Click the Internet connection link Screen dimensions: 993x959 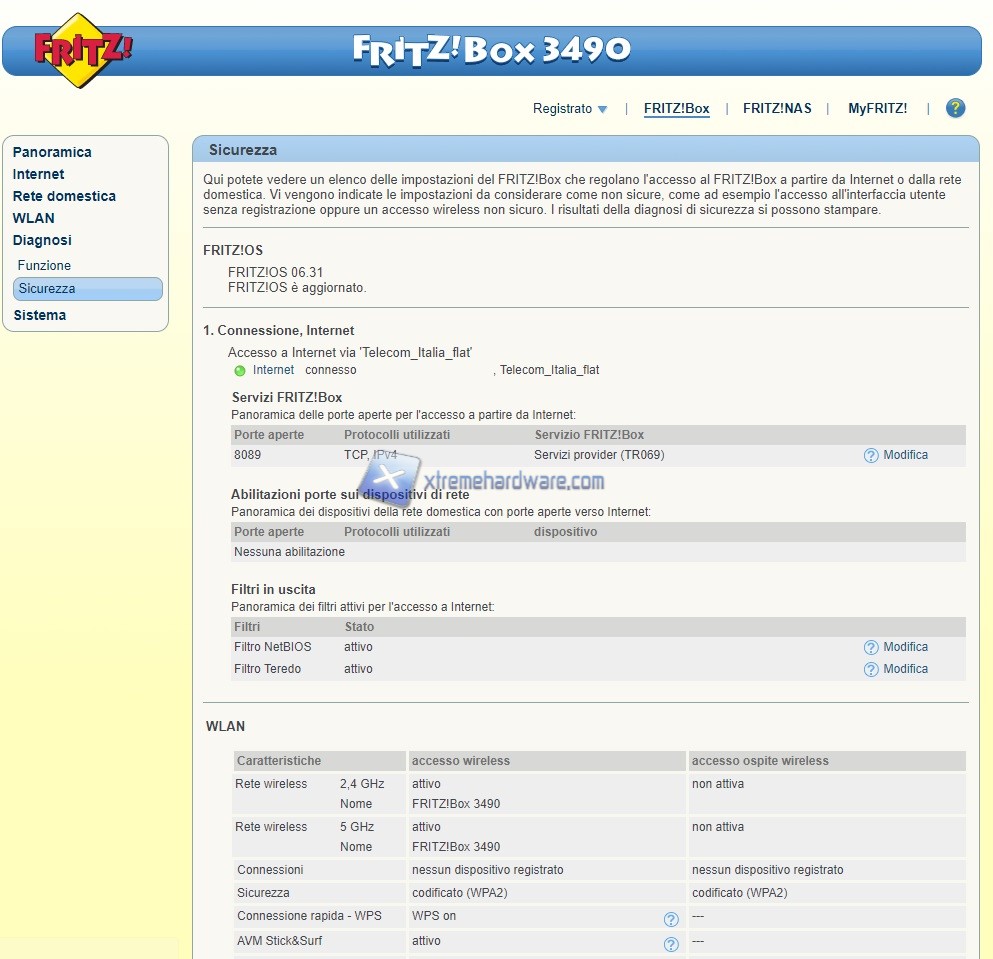coord(273,370)
